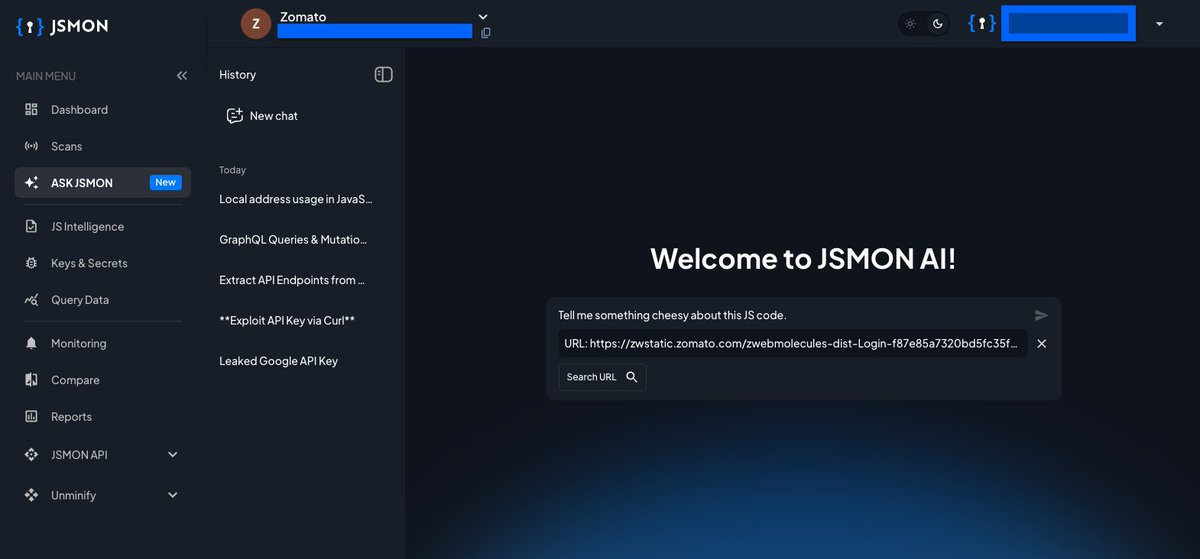Click the Dashboard grid icon
Image resolution: width=1200 pixels, height=559 pixels.
31,110
